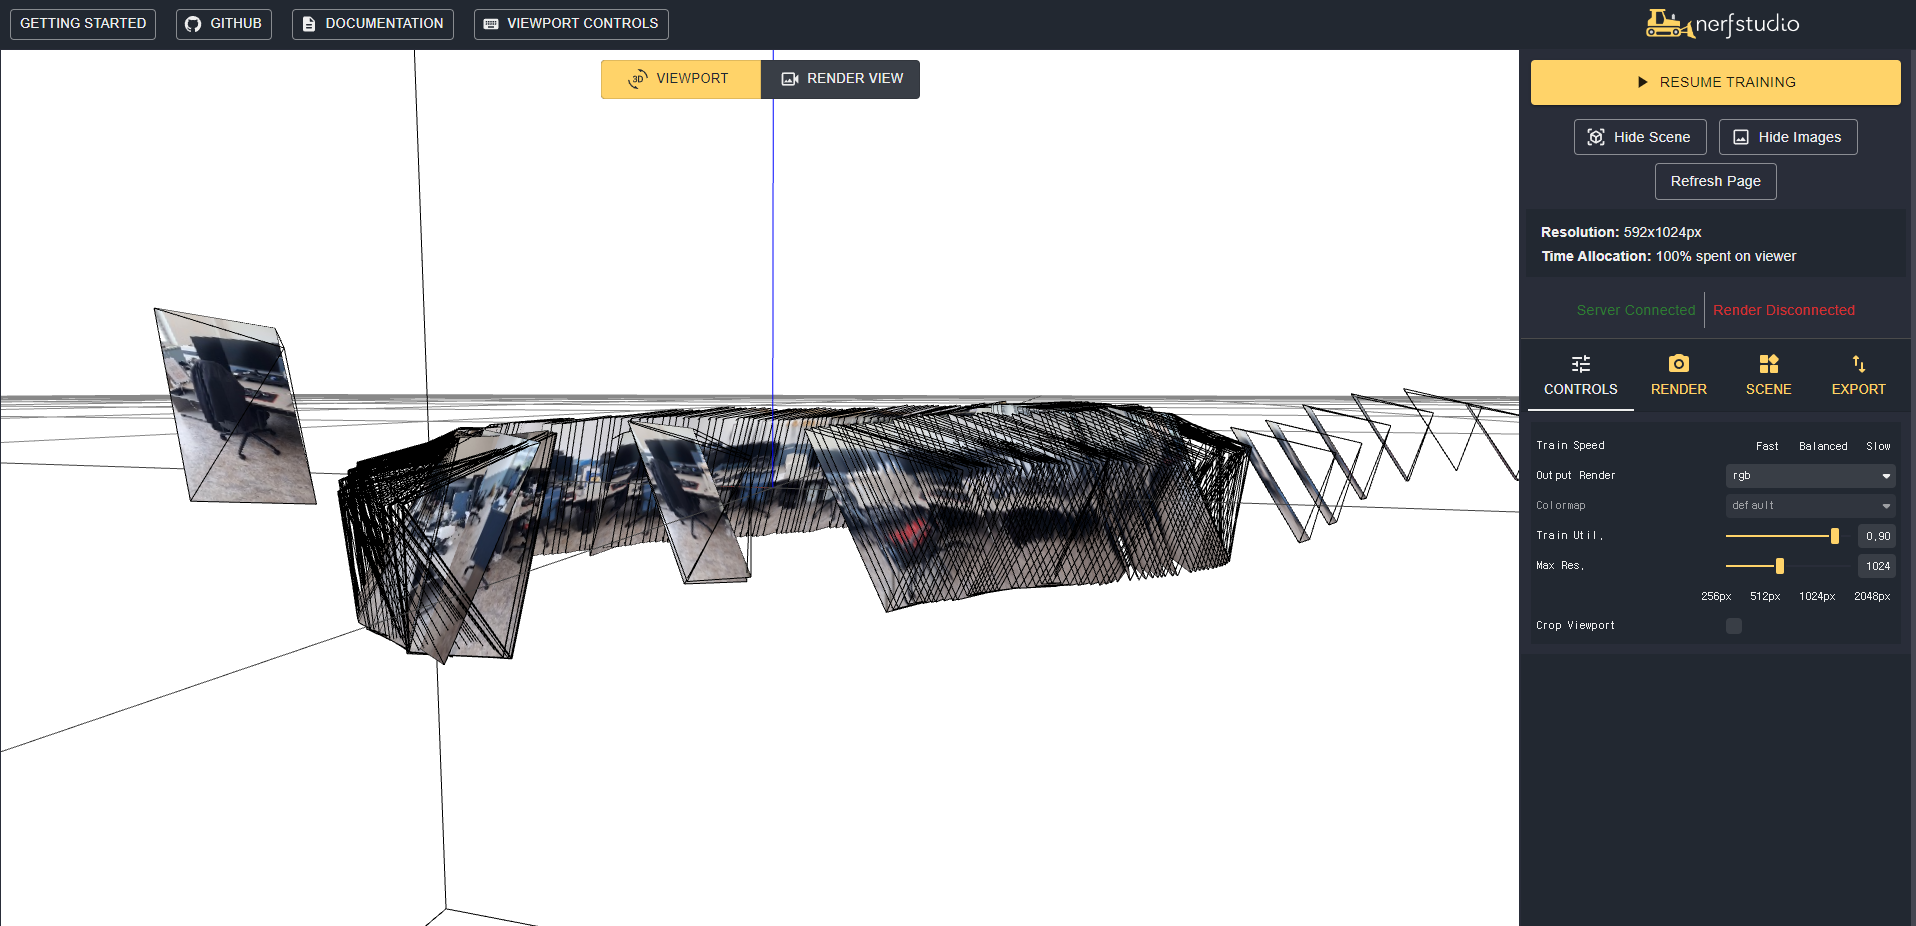Select the Render camera icon tab
Screen dimensions: 1916x926
coord(1678,364)
